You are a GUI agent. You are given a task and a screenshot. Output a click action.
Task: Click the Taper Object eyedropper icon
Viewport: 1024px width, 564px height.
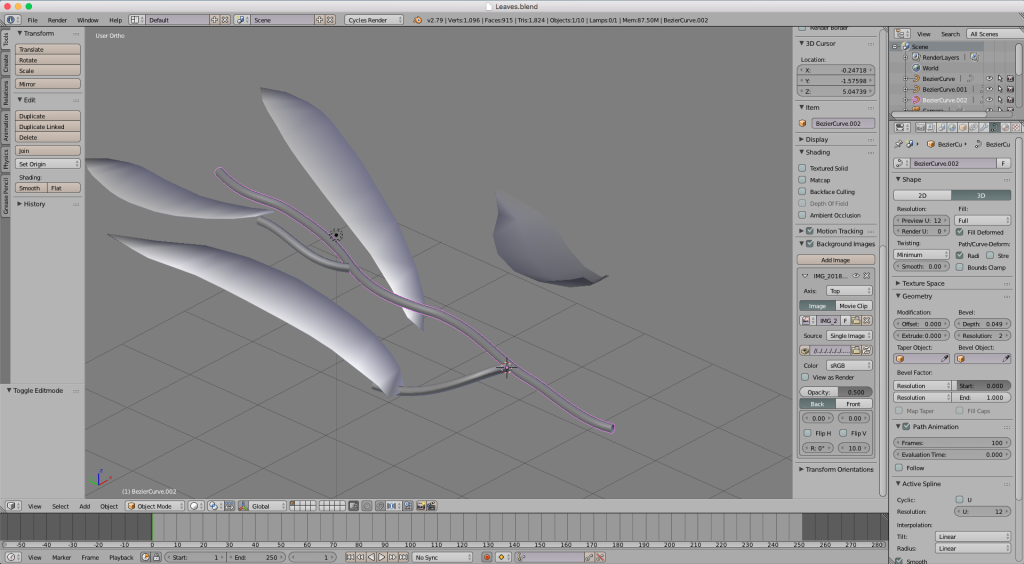tap(944, 359)
